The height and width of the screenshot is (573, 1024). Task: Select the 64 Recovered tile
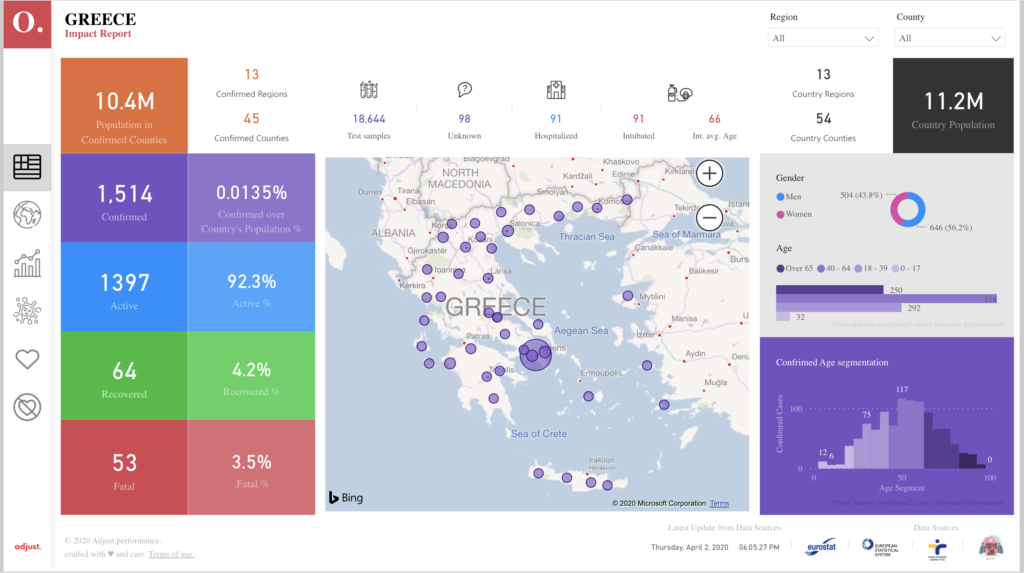pyautogui.click(x=124, y=376)
